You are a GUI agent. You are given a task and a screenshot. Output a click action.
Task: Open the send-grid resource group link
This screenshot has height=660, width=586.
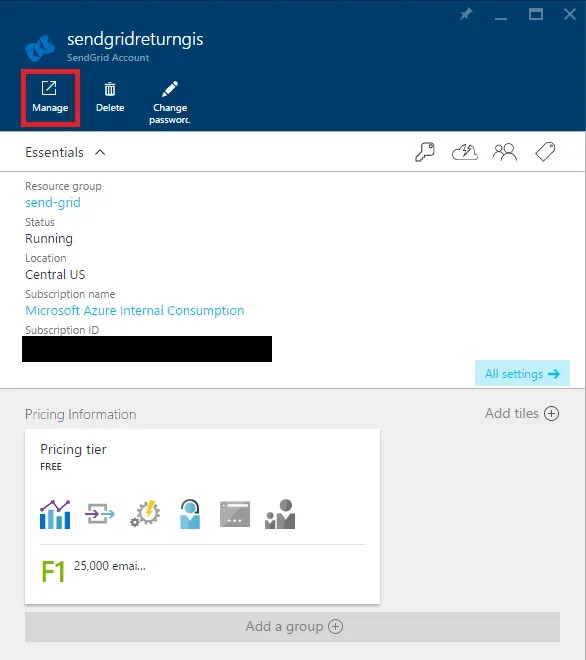click(x=53, y=202)
